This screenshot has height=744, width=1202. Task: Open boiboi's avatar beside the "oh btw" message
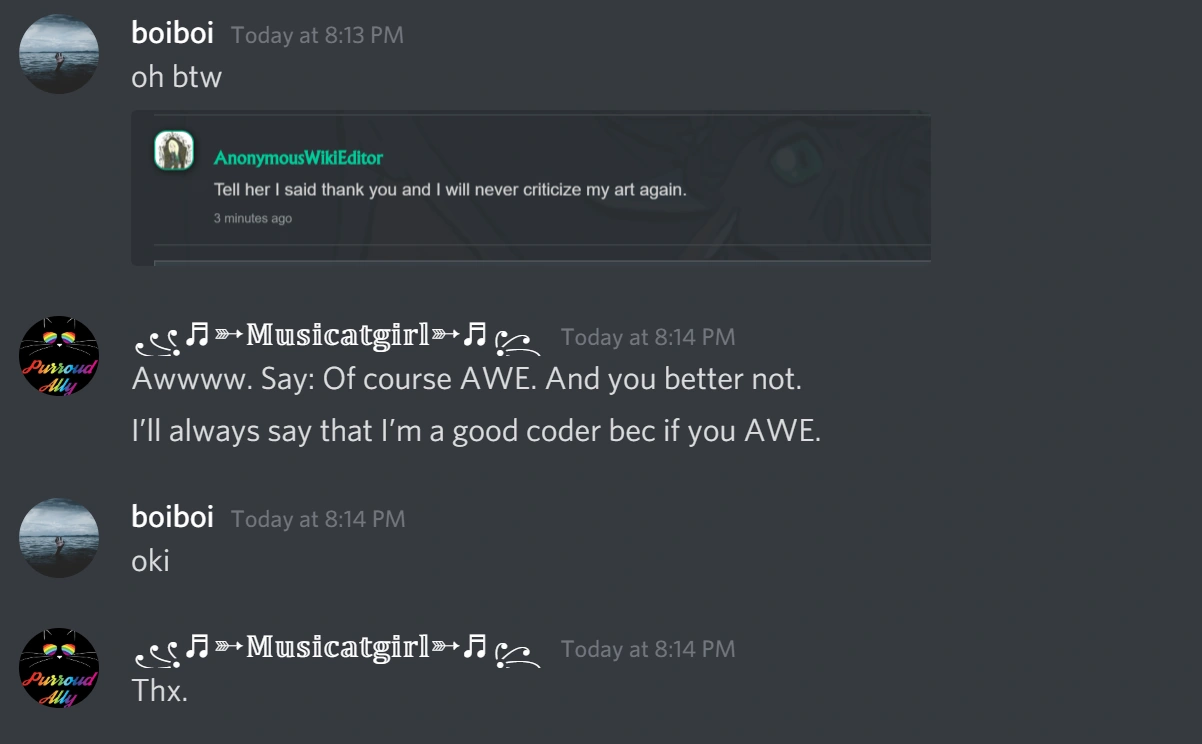(59, 54)
